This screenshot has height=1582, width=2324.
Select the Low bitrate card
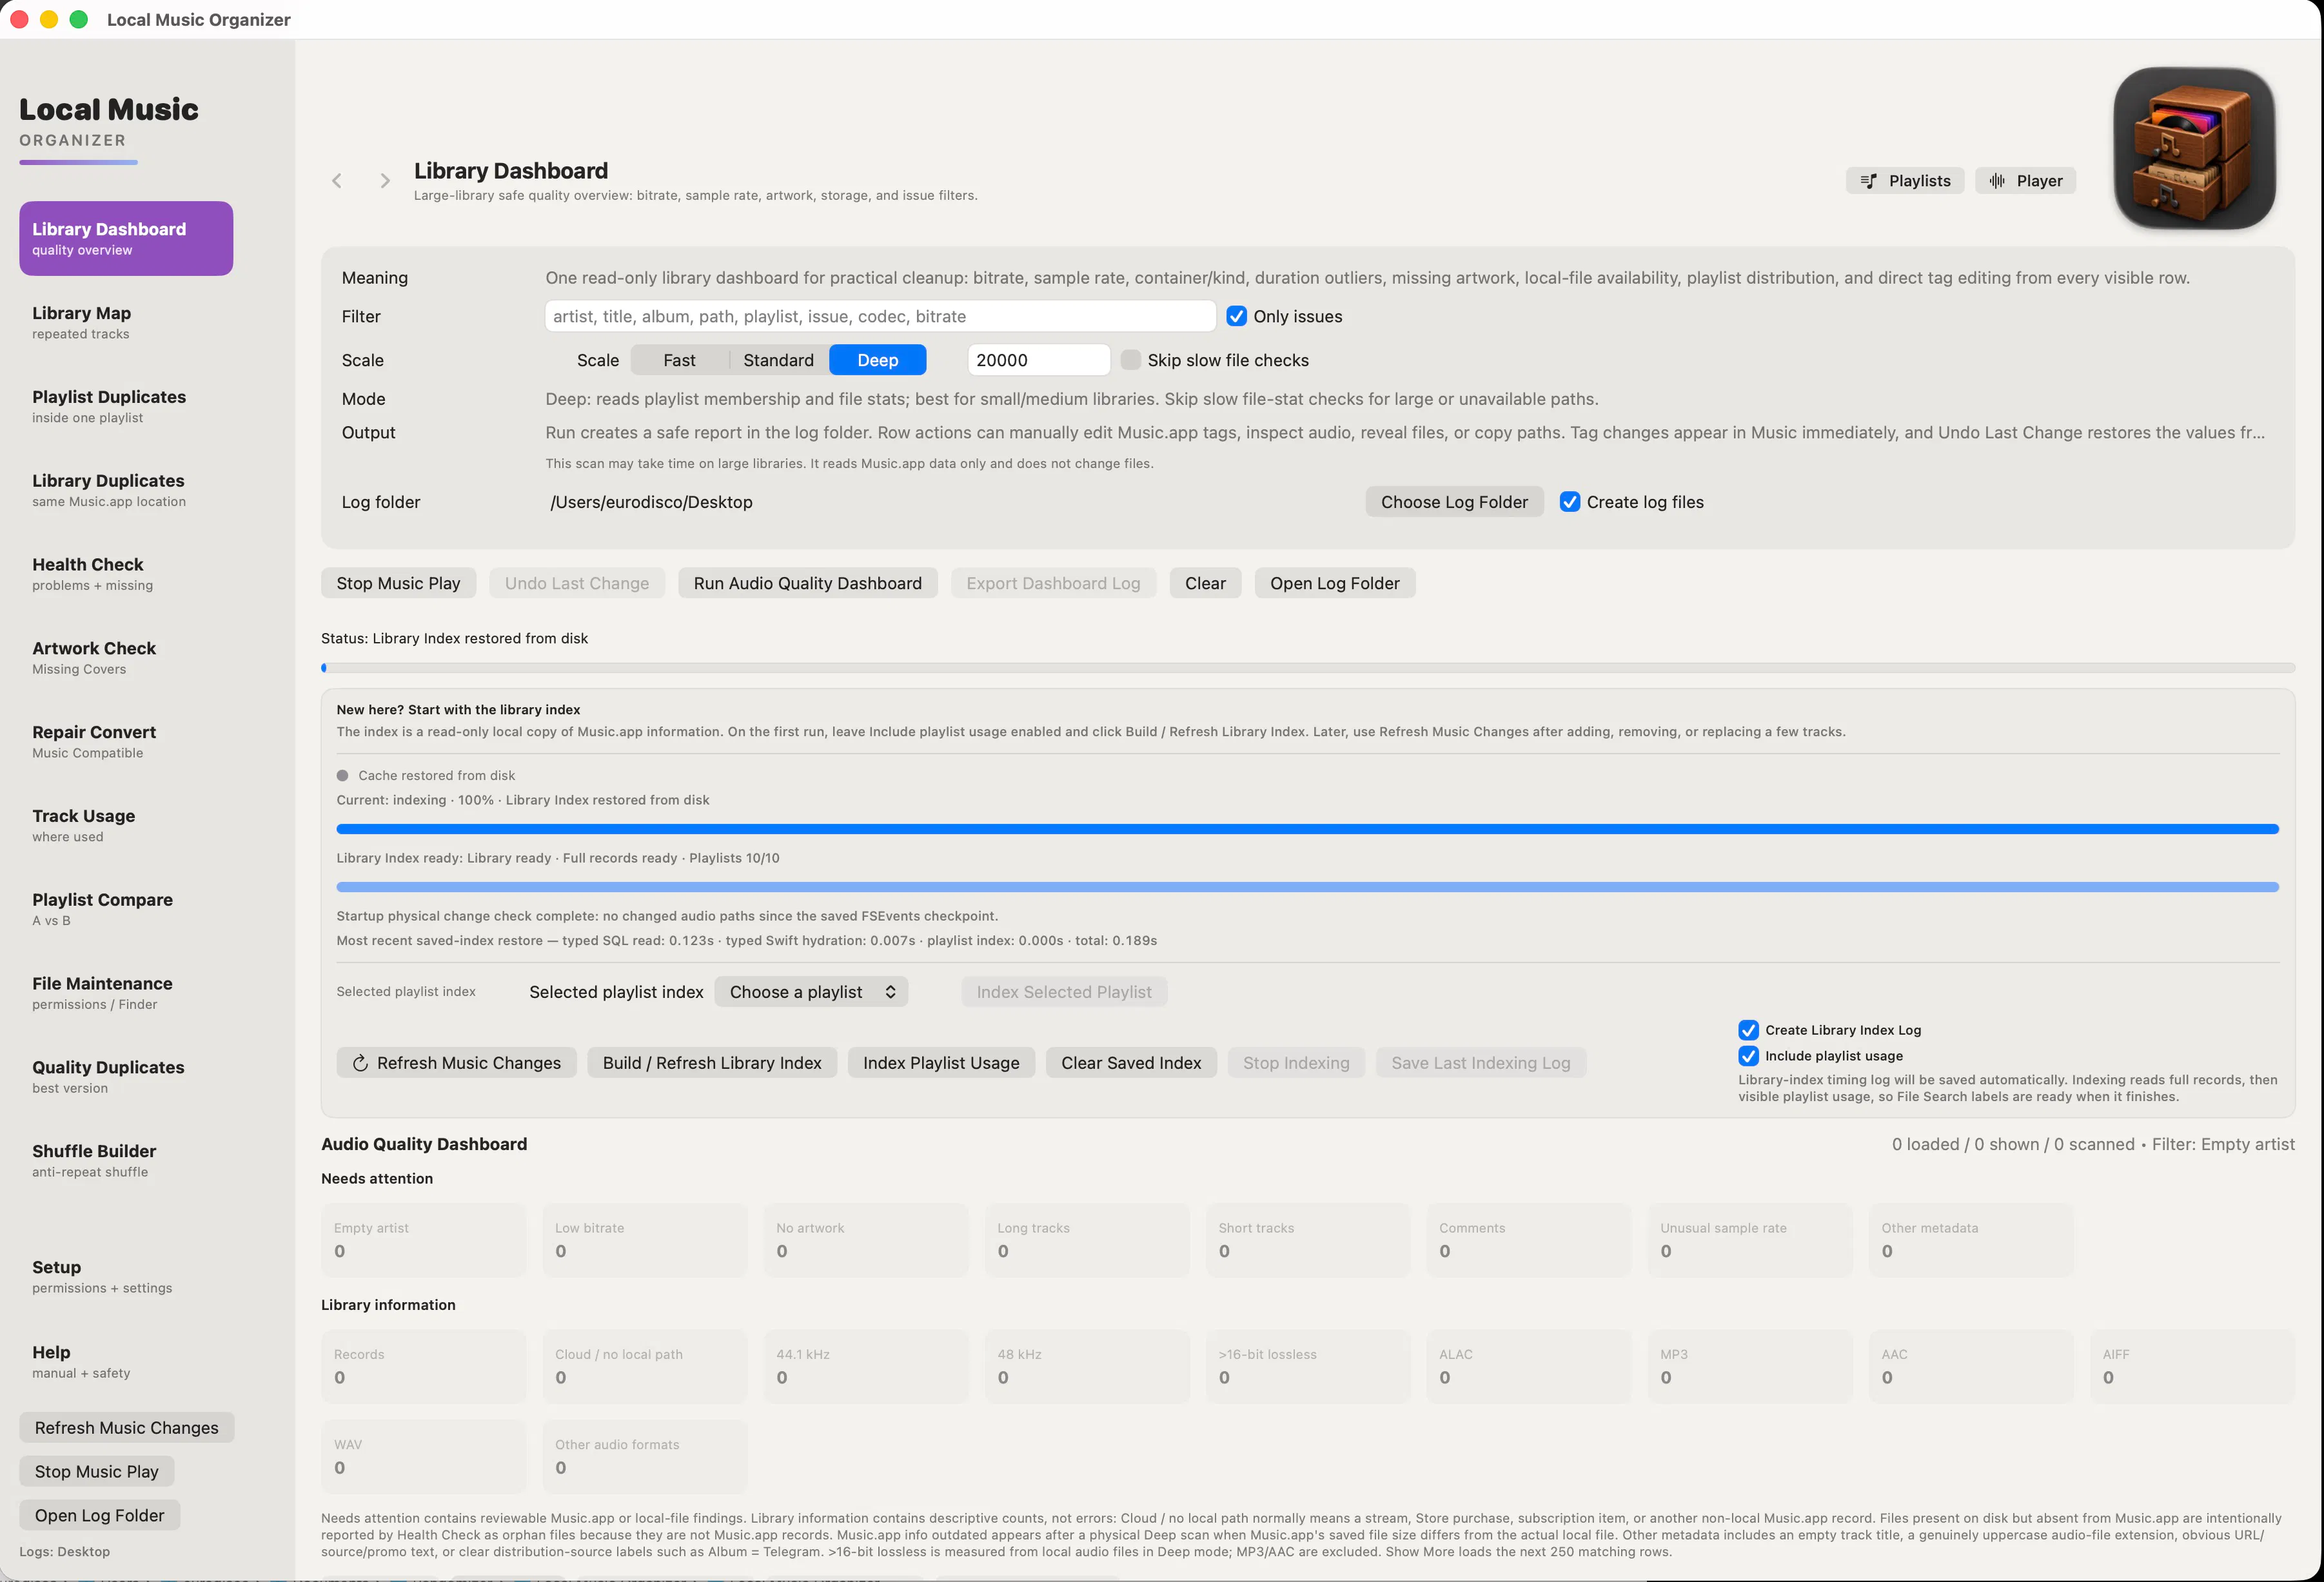click(x=645, y=1240)
